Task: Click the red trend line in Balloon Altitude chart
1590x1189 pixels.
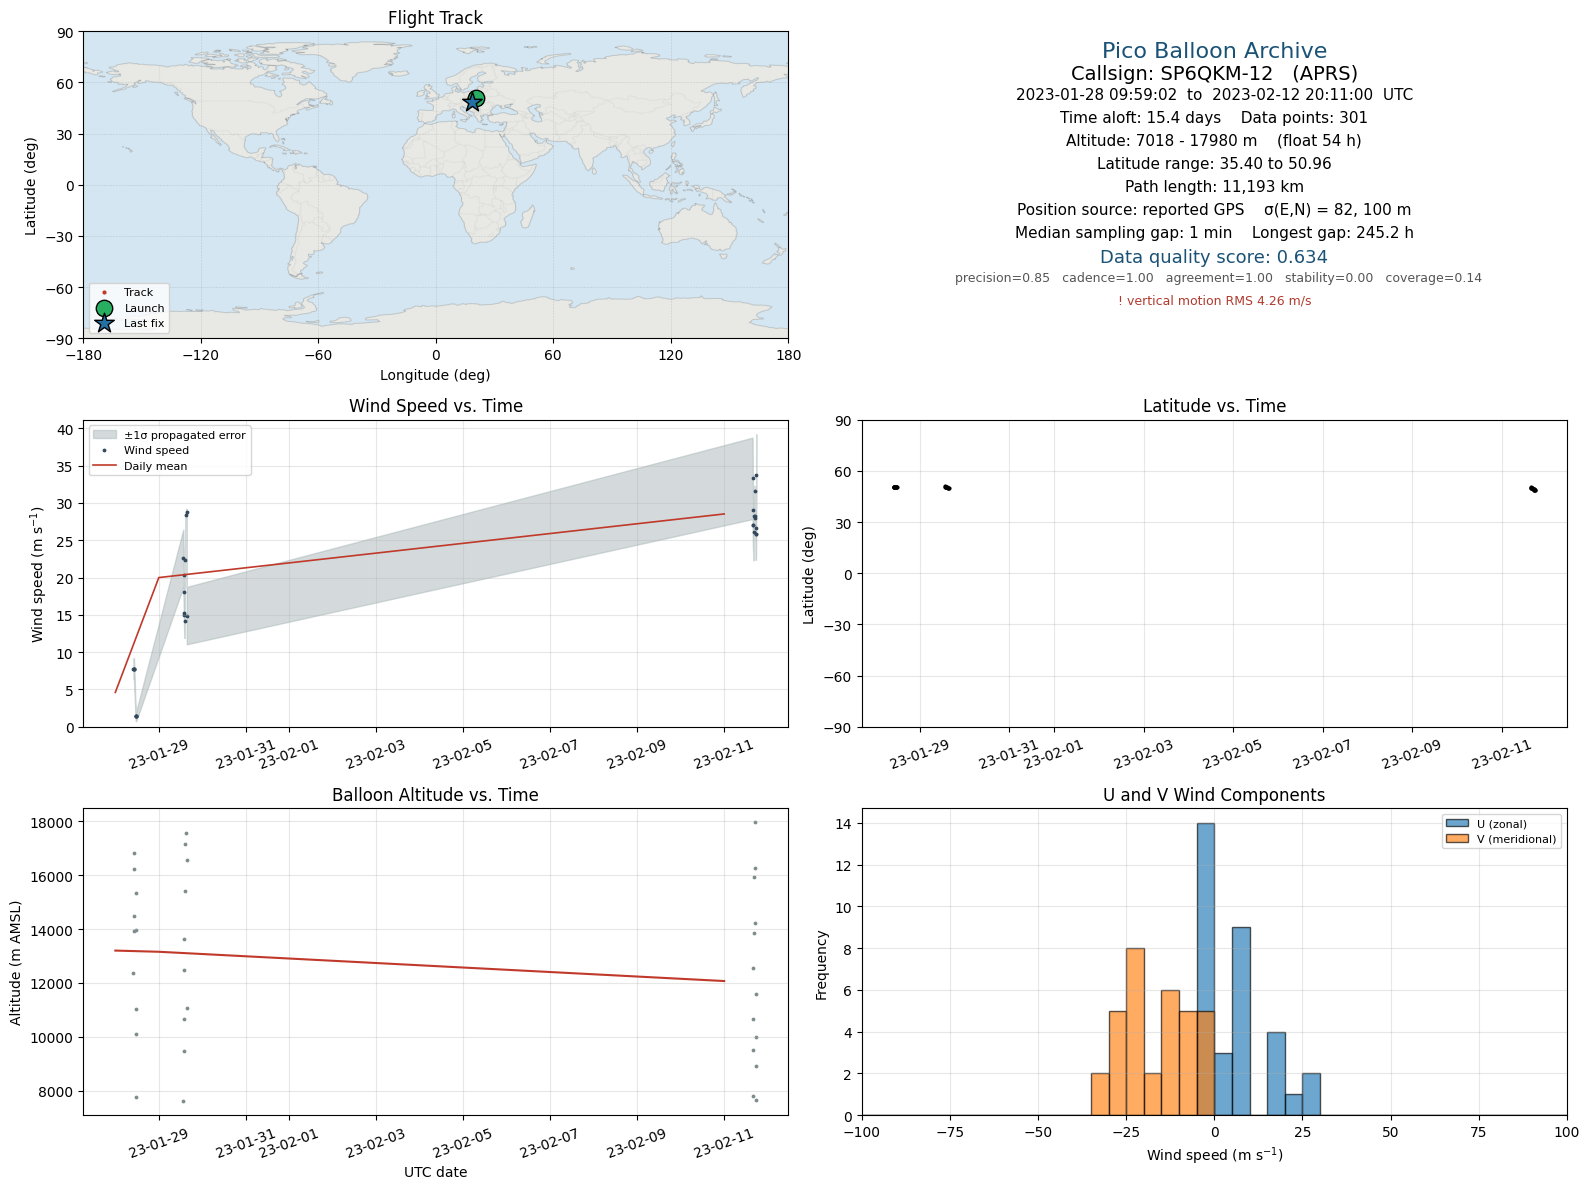Action: [x=420, y=965]
